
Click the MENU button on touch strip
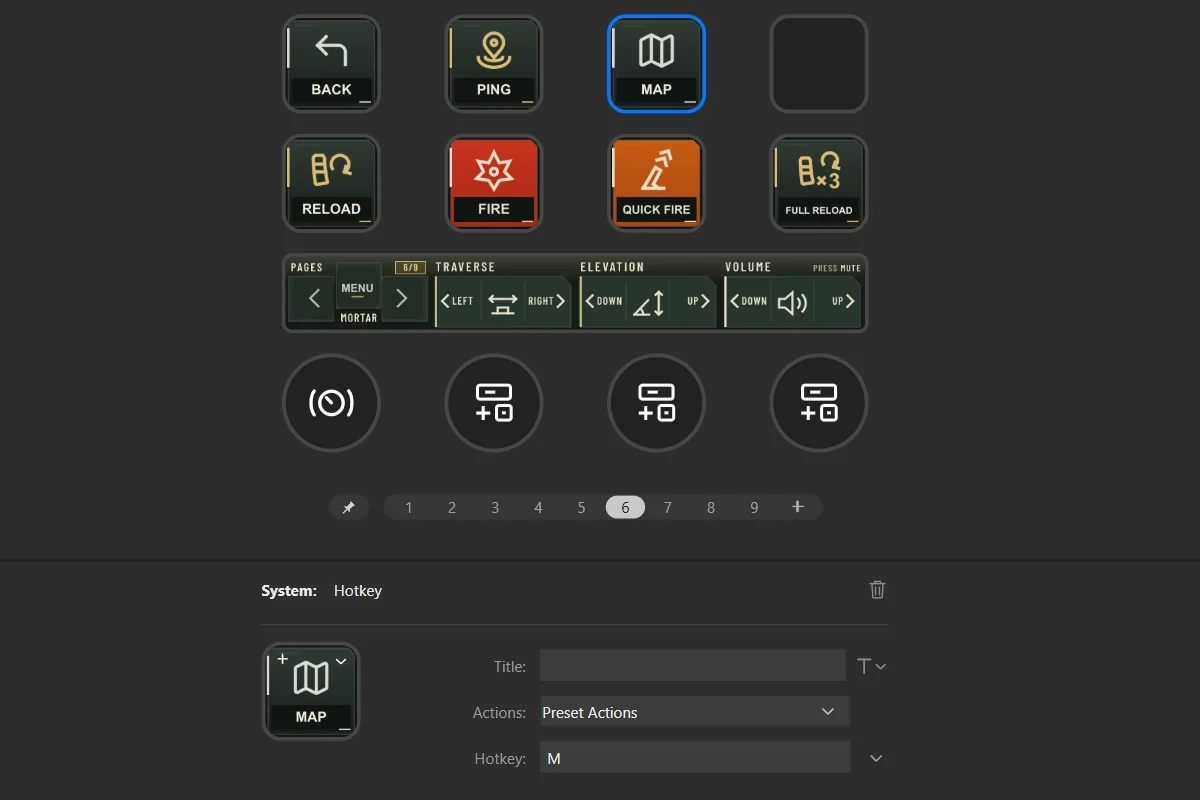pyautogui.click(x=357, y=288)
